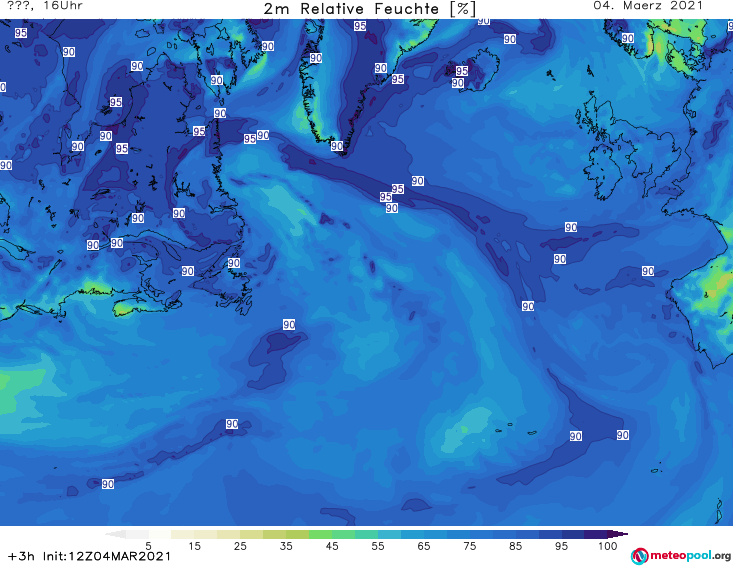Click the '5' value on the color scale
Screen dimensions: 733x566
tap(148, 546)
